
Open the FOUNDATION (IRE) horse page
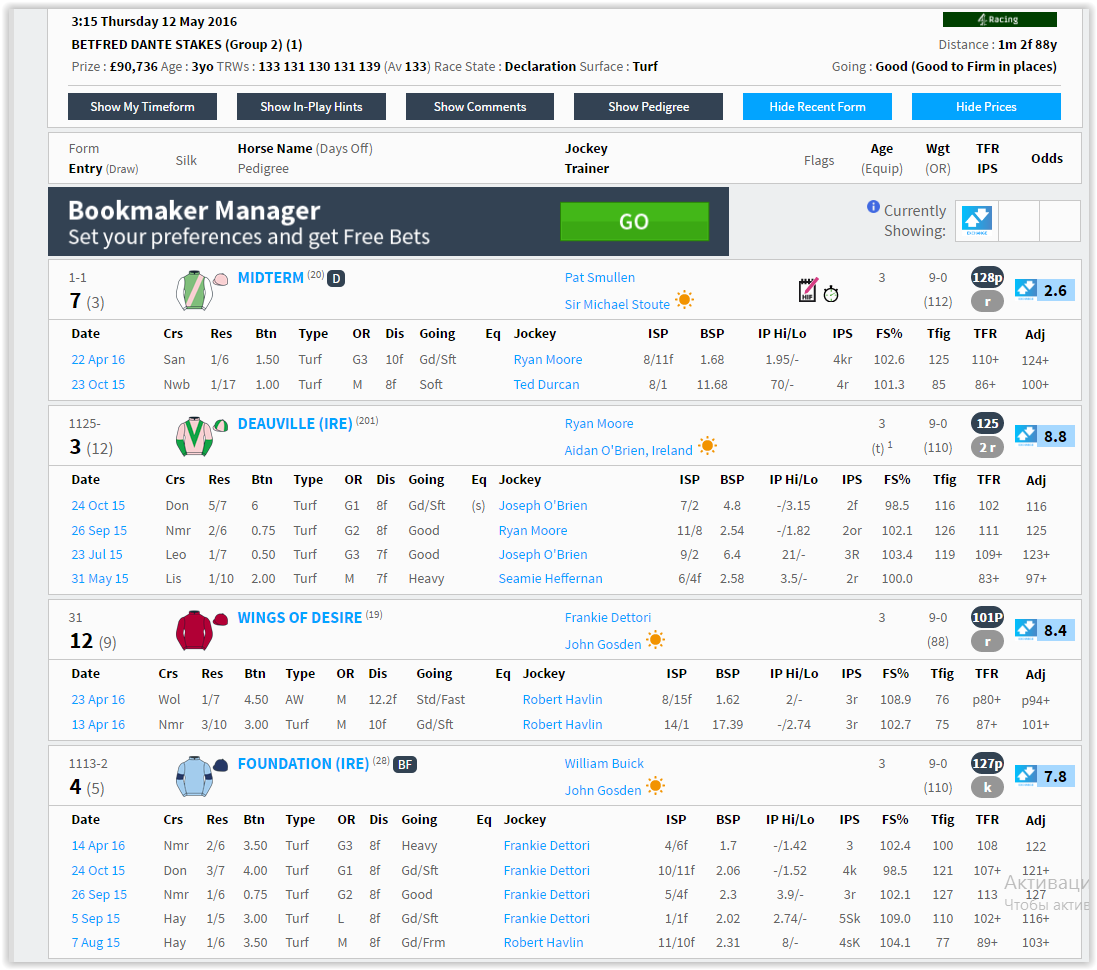(304, 764)
